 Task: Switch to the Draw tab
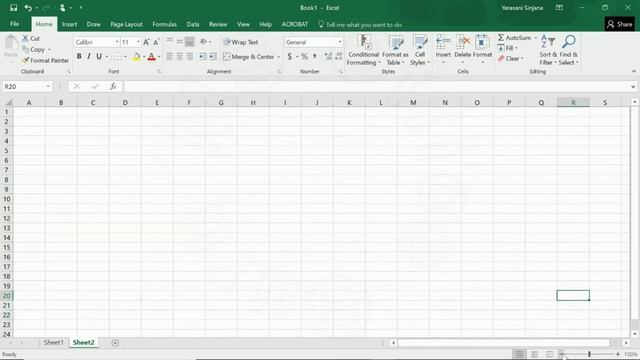[x=93, y=24]
